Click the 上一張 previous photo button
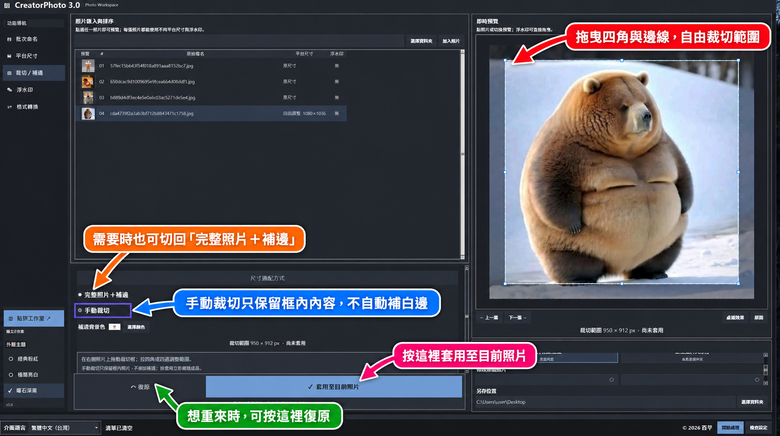 coord(489,318)
